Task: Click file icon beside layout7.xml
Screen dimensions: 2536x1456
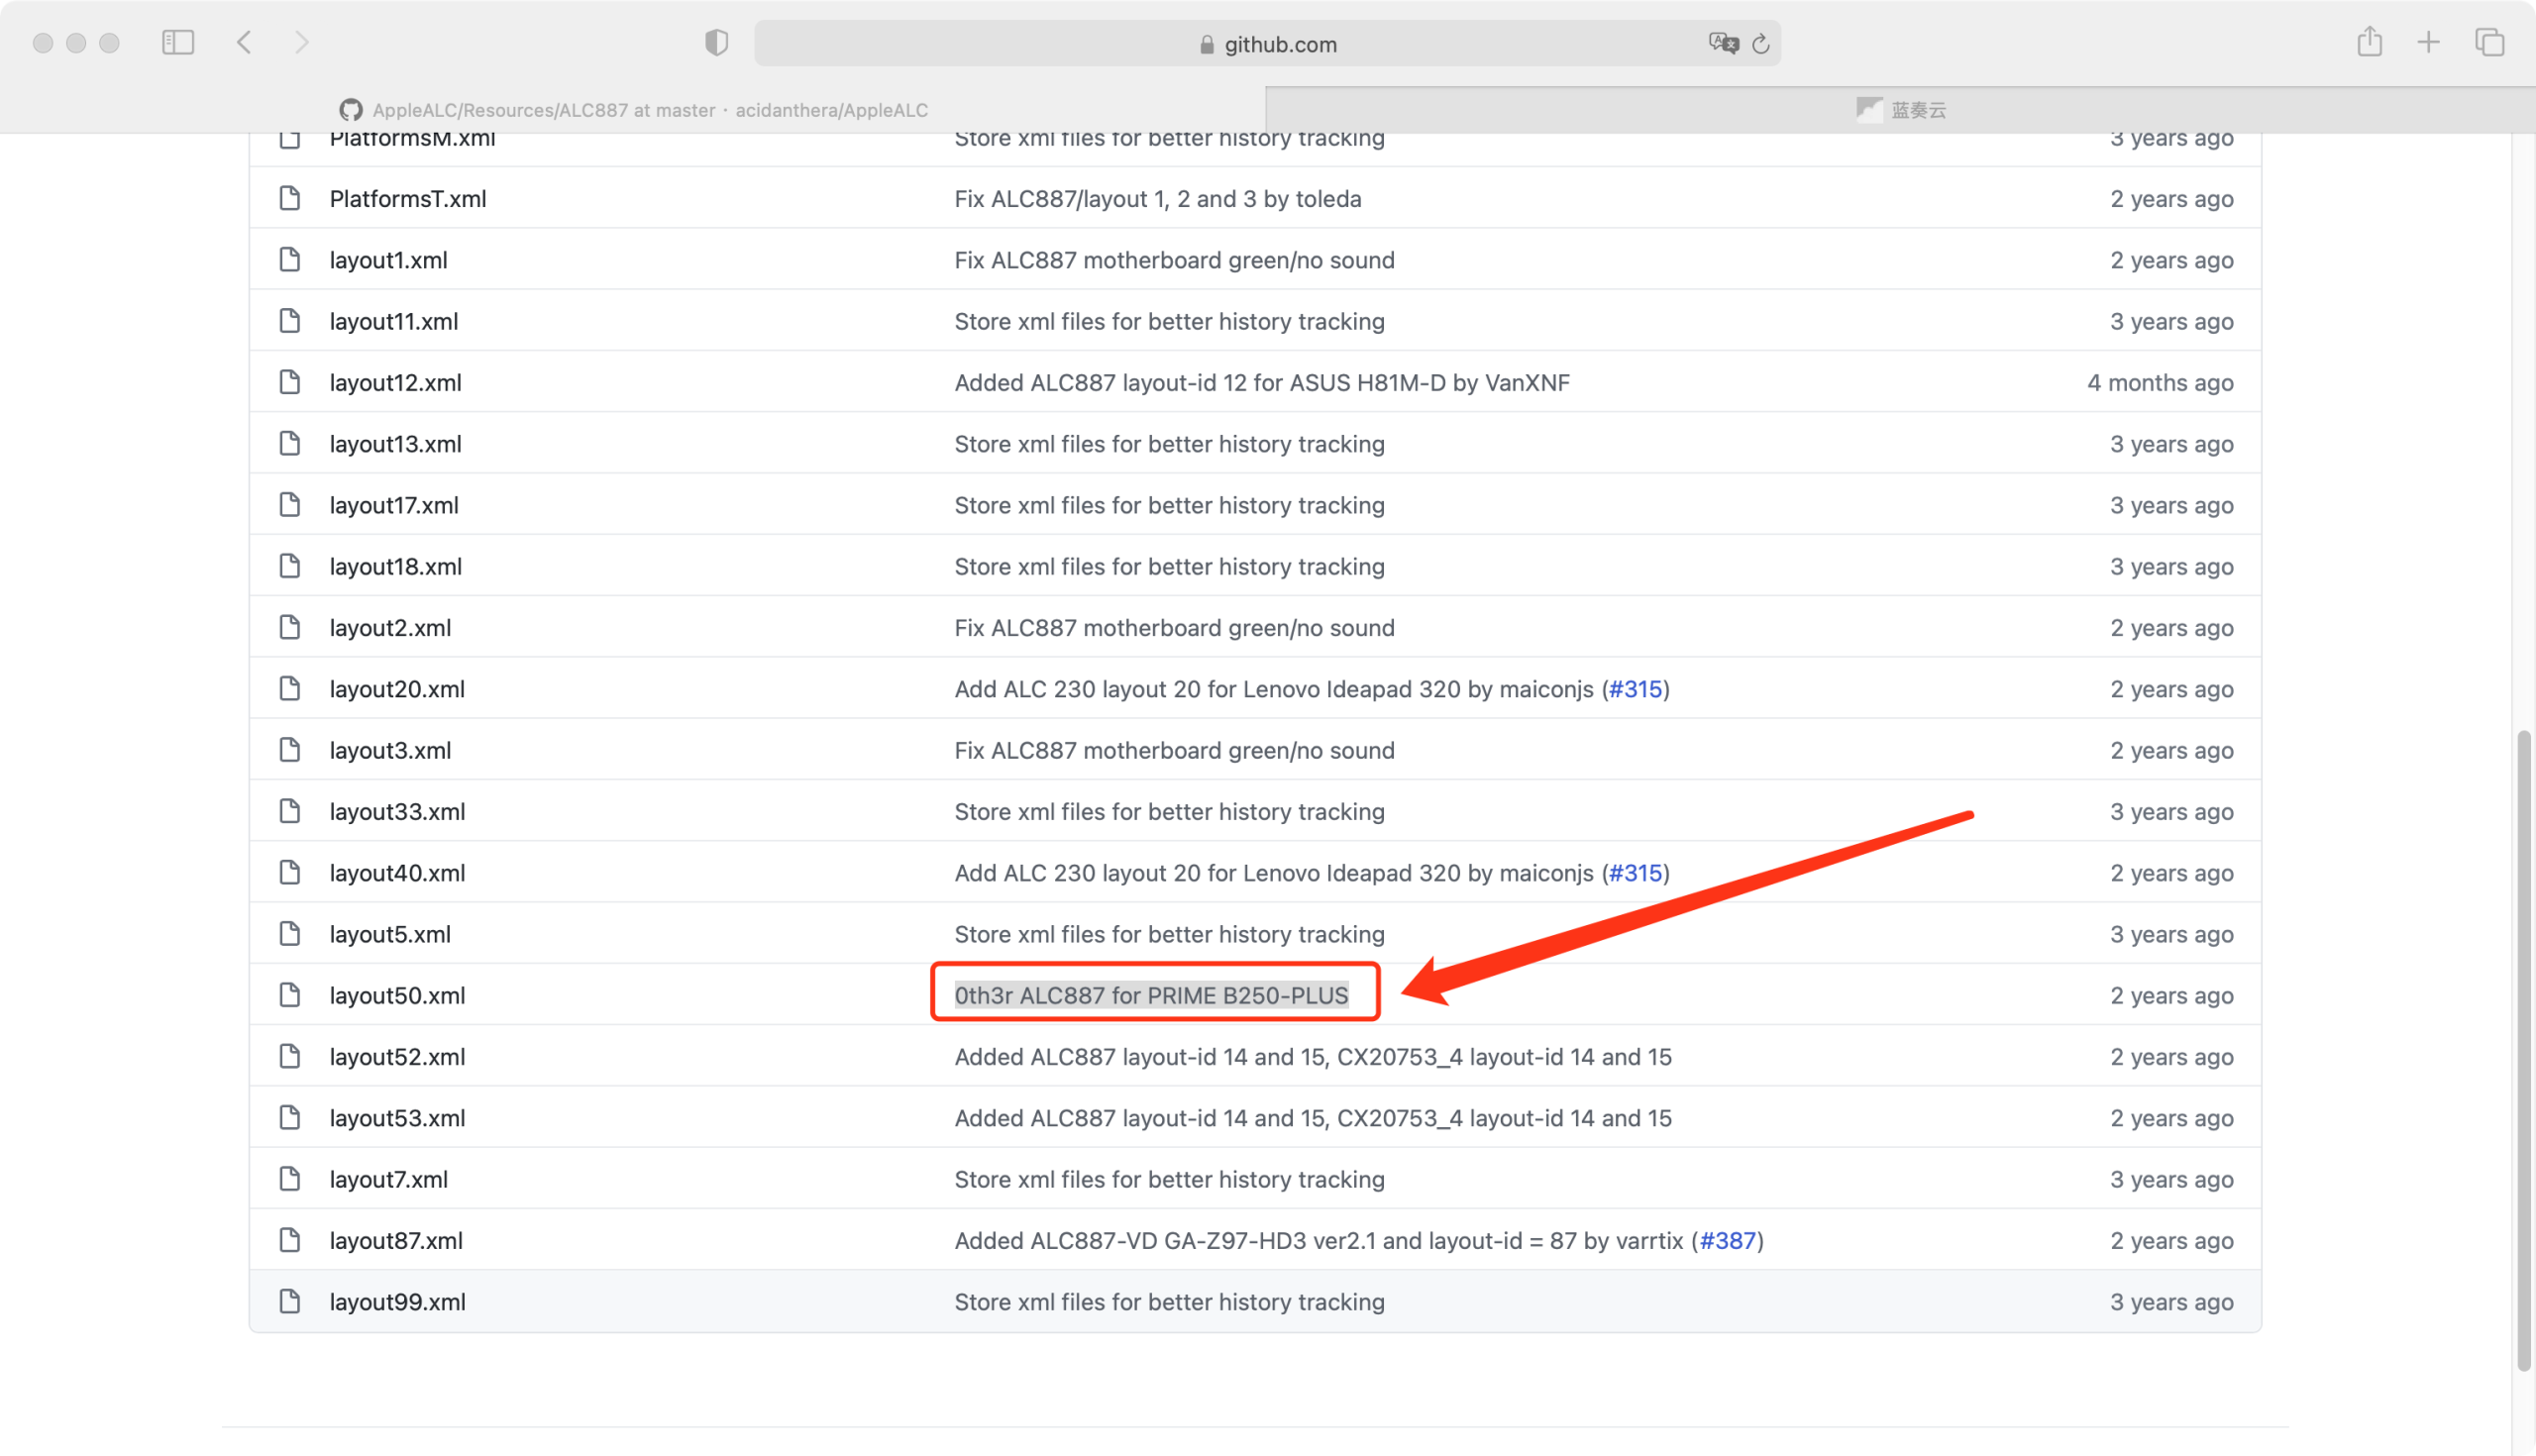Action: (x=290, y=1179)
